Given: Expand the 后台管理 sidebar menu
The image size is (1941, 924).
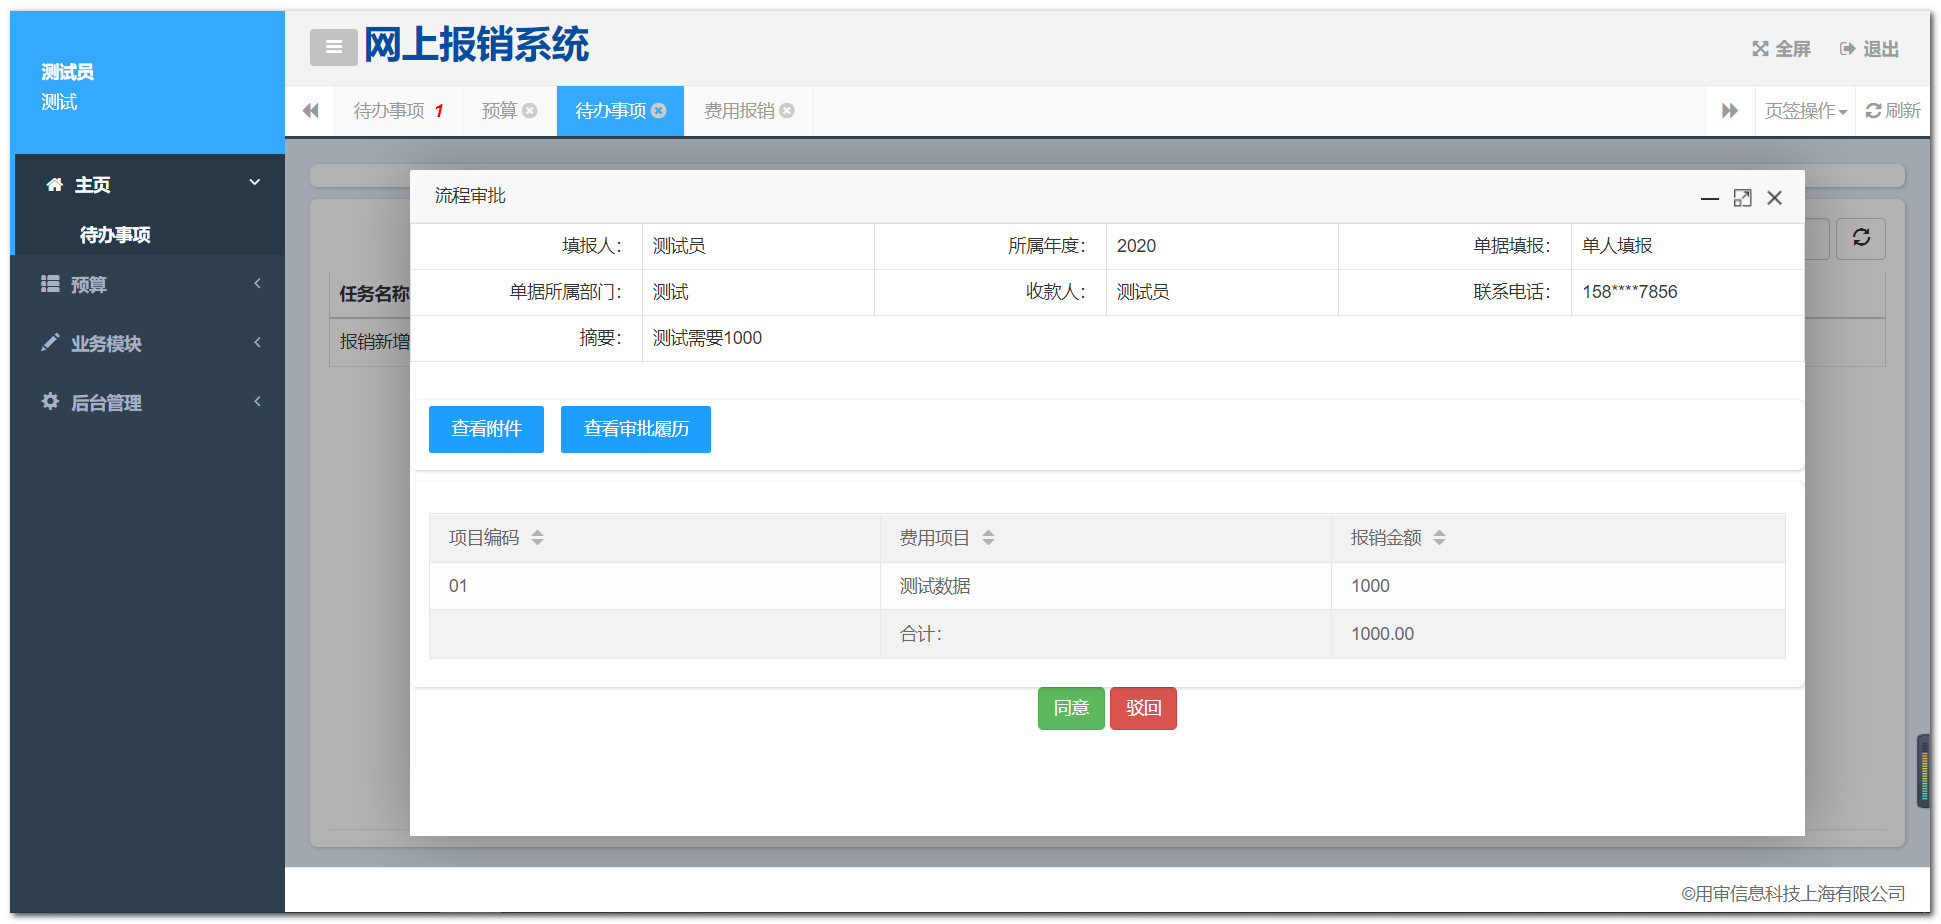Looking at the screenshot, I should click(x=148, y=402).
